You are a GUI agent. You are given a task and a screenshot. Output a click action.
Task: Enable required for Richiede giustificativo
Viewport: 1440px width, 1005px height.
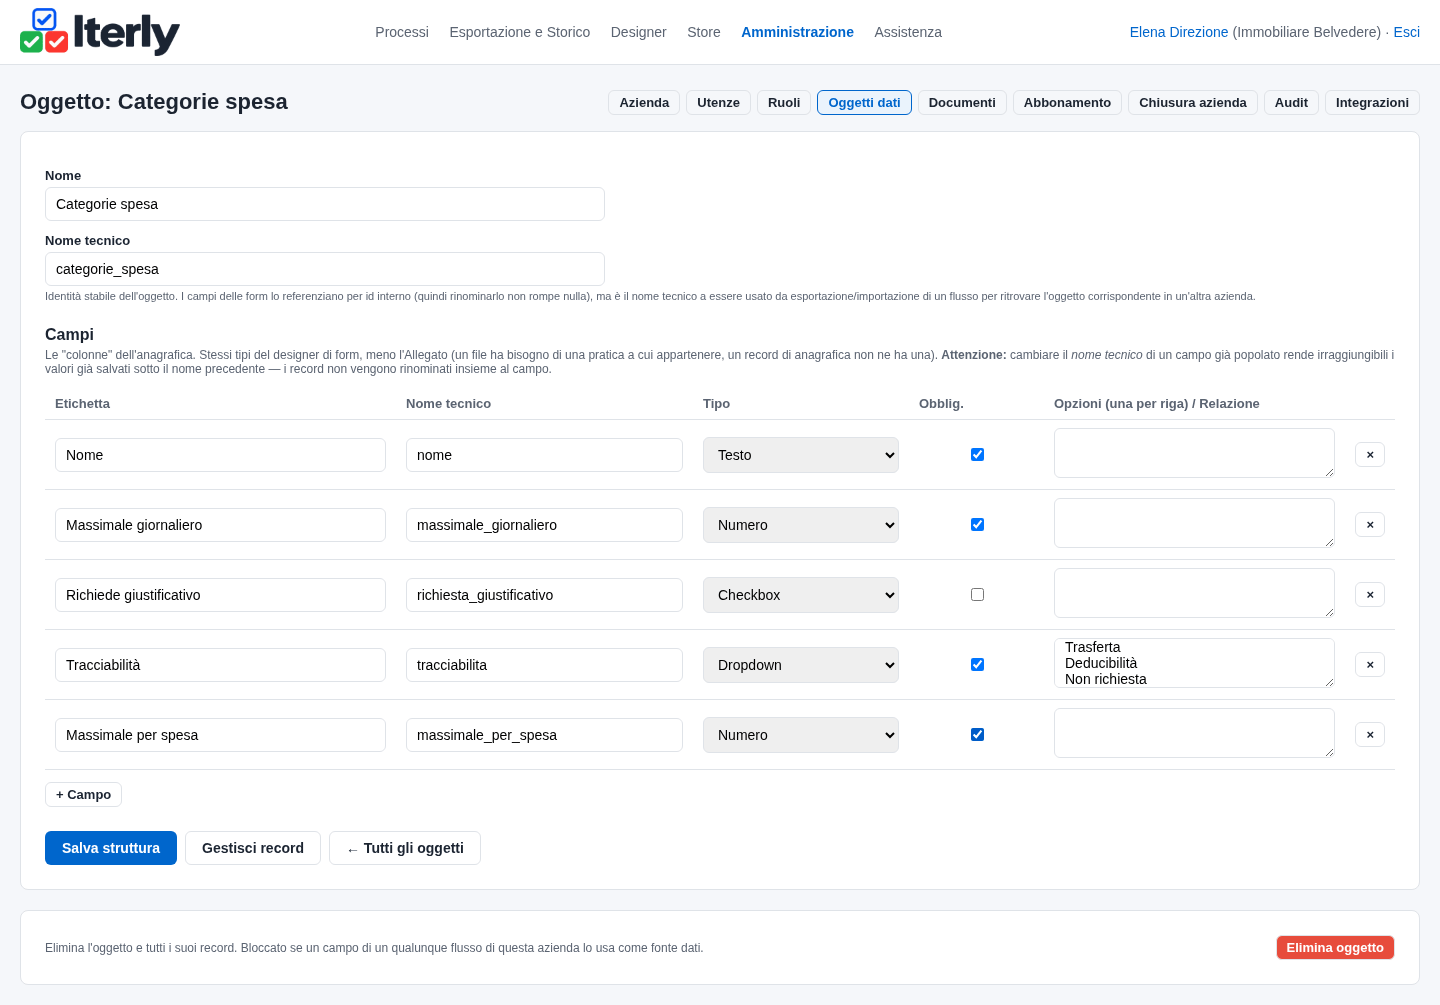(x=977, y=595)
